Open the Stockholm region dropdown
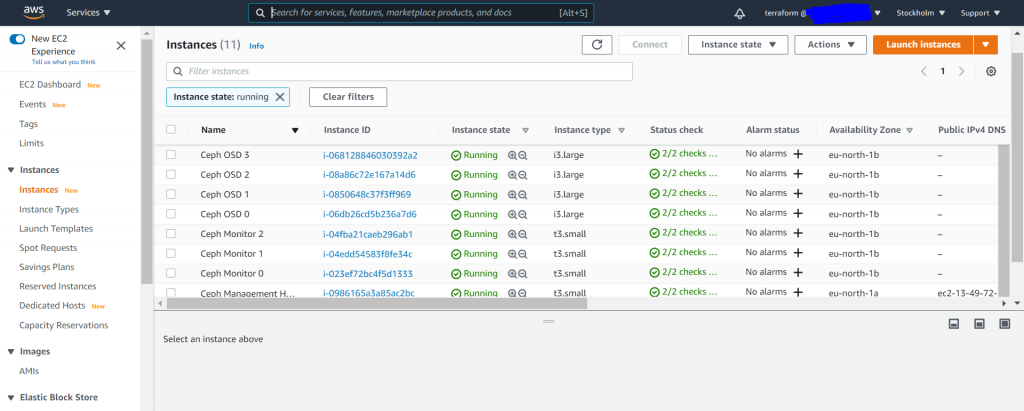The height and width of the screenshot is (411, 1024). click(x=922, y=13)
